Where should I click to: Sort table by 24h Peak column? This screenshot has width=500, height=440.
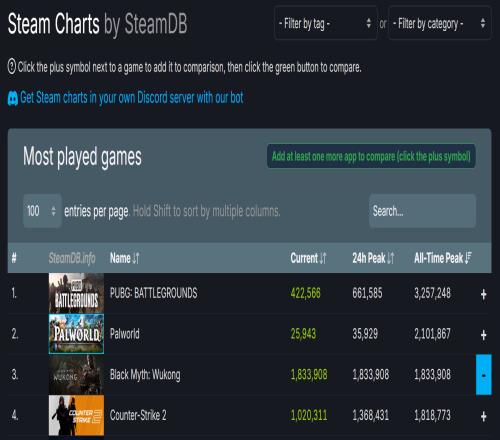tap(373, 258)
